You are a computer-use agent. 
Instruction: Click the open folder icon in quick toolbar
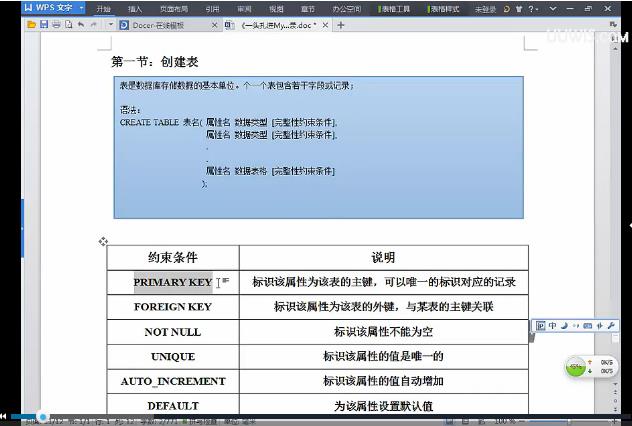click(x=31, y=25)
